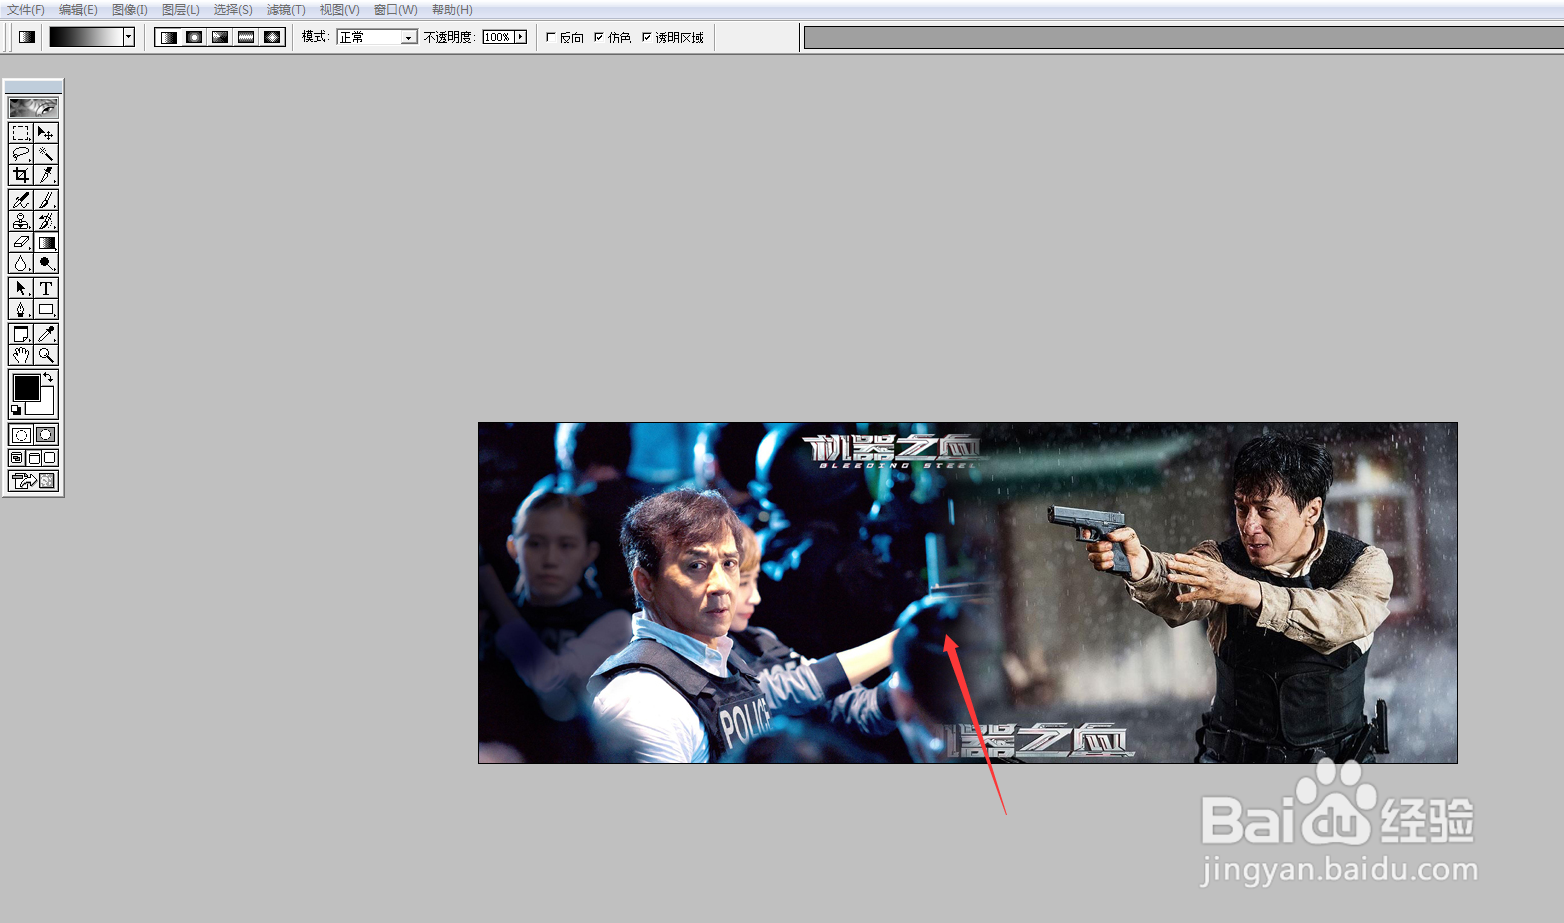Select the Rectangular Marquee tool

click(x=20, y=133)
